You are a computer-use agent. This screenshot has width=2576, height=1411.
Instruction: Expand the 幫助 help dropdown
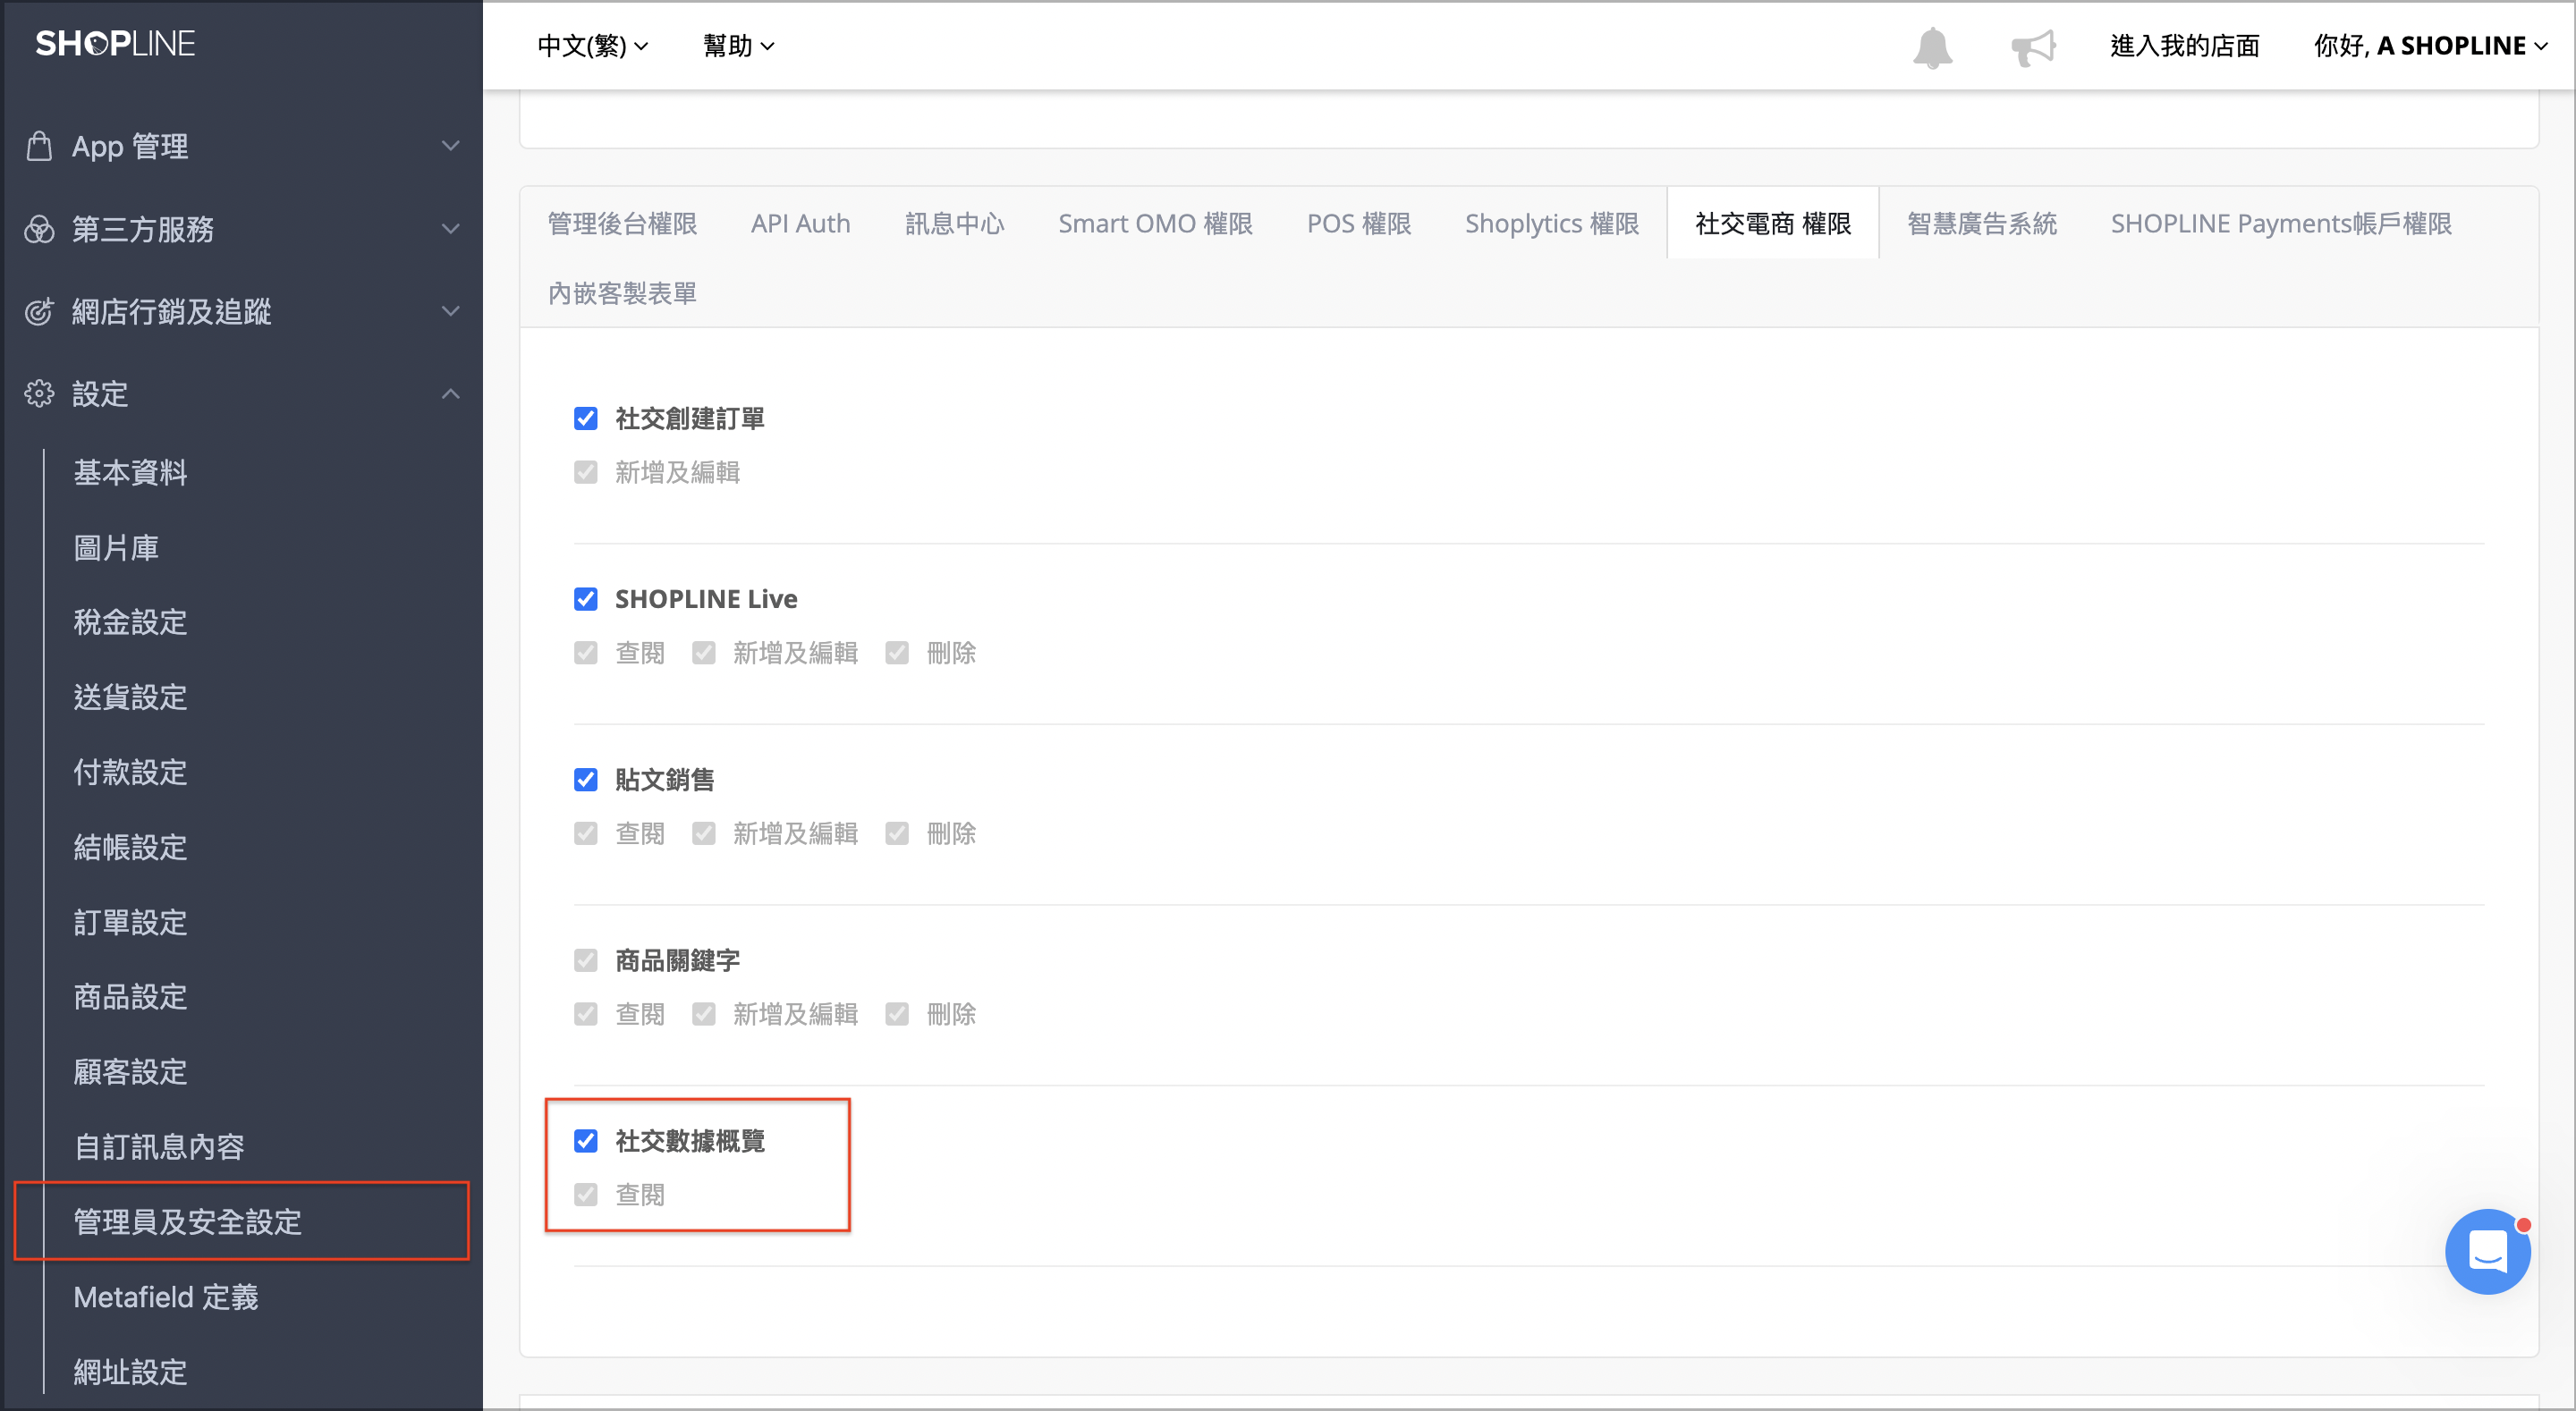coord(739,46)
